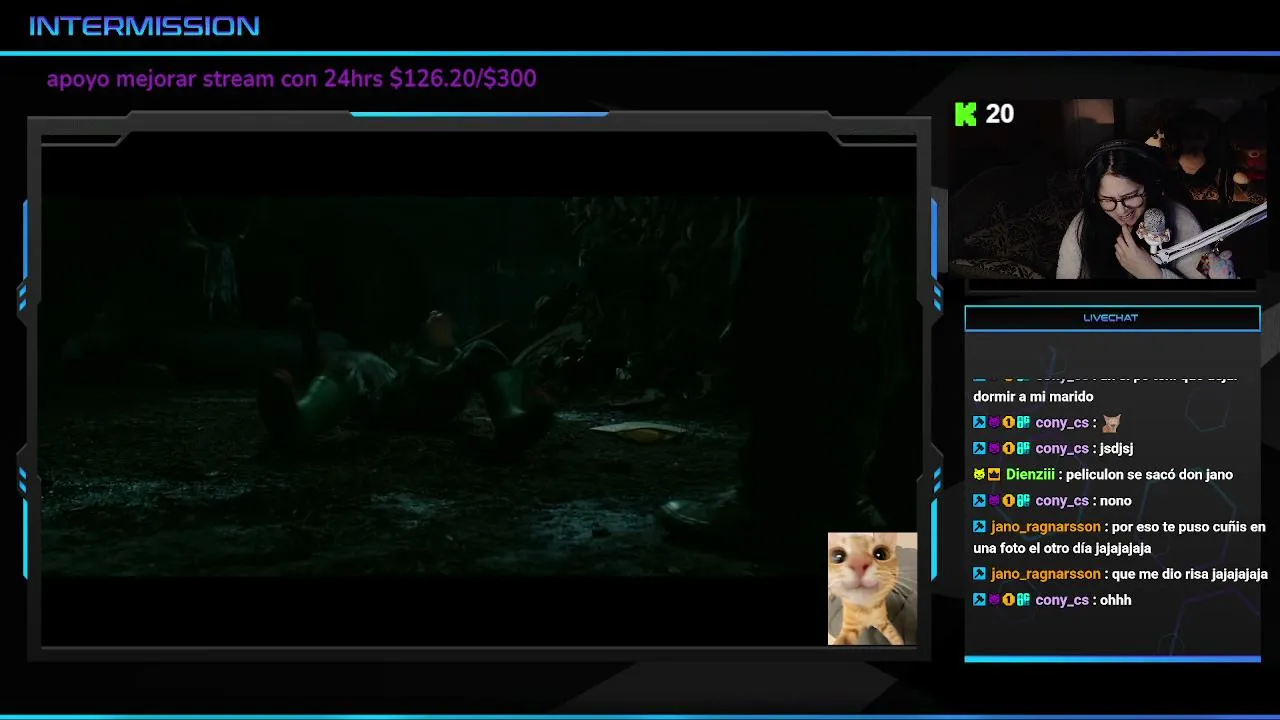
Task: Click the gold number 1 badge on cony_cs's cat emote message
Action: point(1008,423)
